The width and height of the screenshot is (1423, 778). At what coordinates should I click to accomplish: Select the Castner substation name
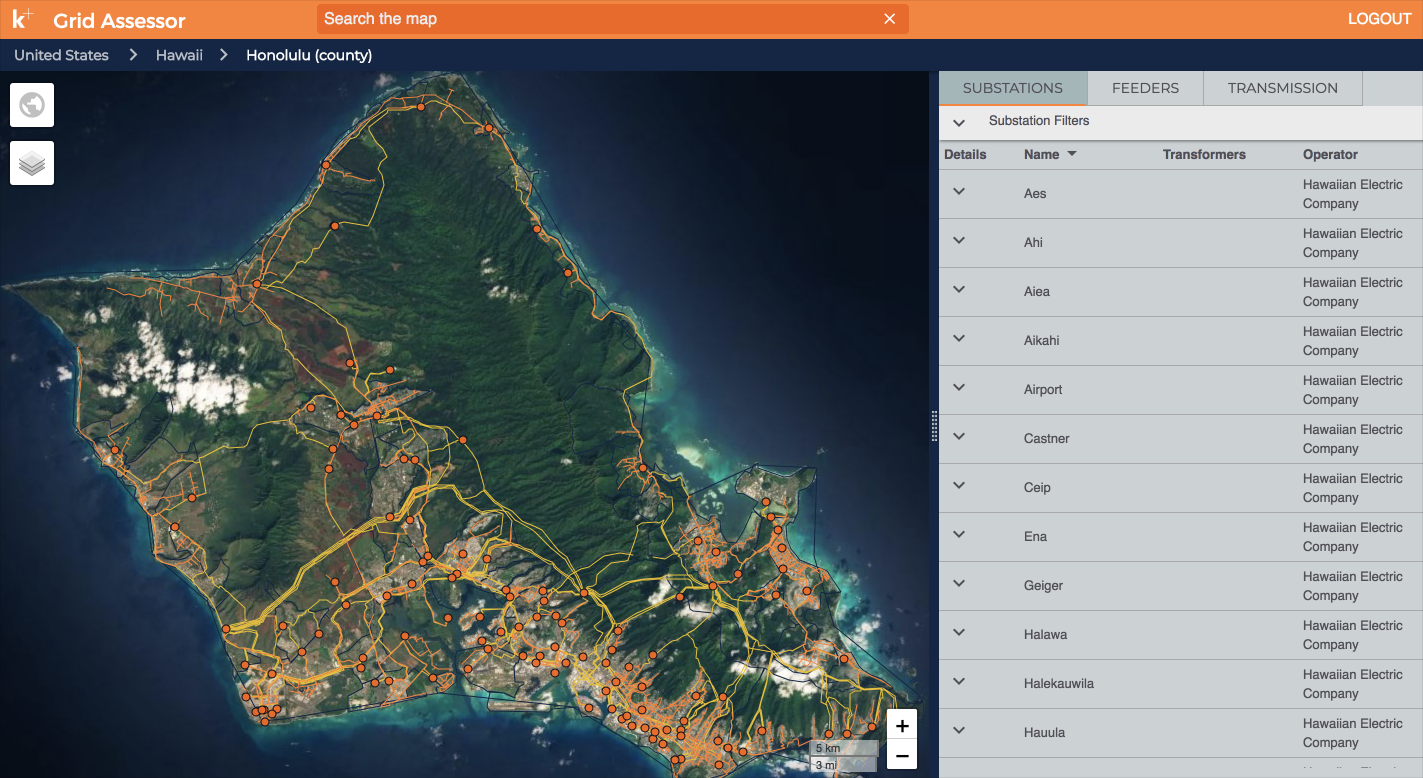coord(1047,439)
